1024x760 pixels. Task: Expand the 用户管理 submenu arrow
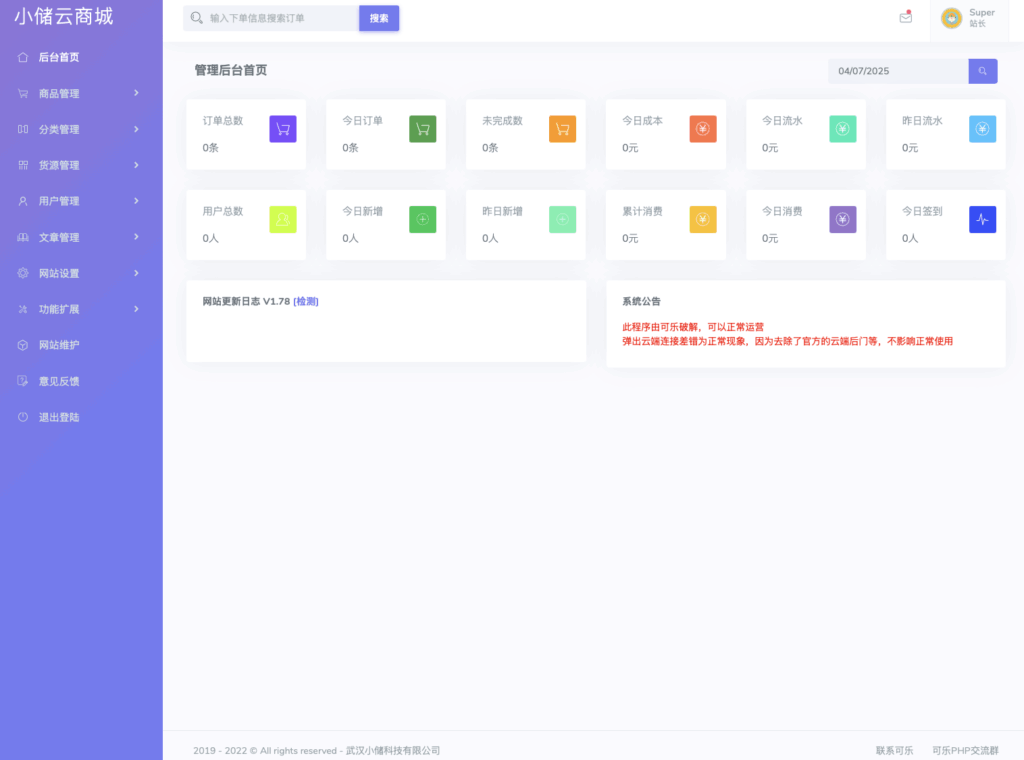(136, 201)
